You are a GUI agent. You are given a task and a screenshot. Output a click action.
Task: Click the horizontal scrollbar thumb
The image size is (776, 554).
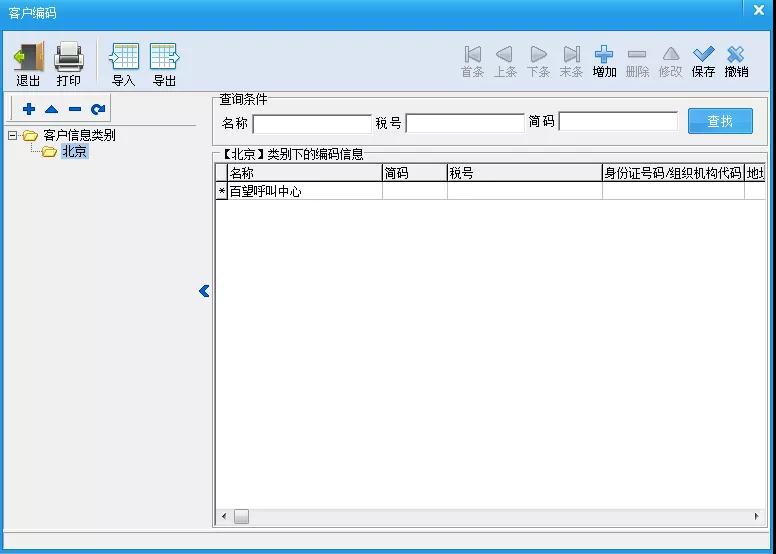(242, 516)
